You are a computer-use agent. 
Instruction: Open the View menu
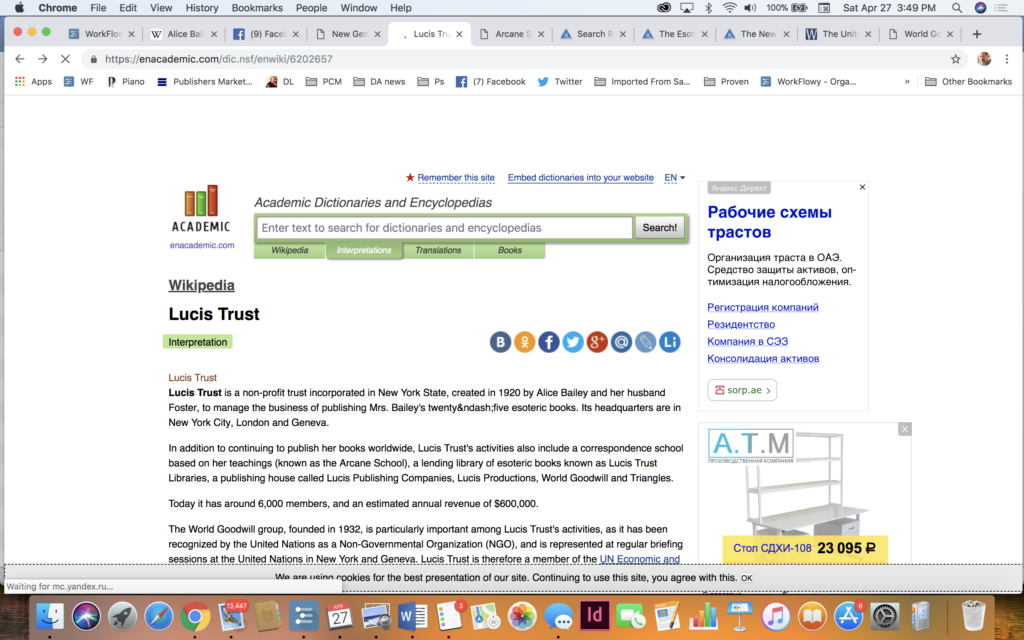(x=161, y=8)
